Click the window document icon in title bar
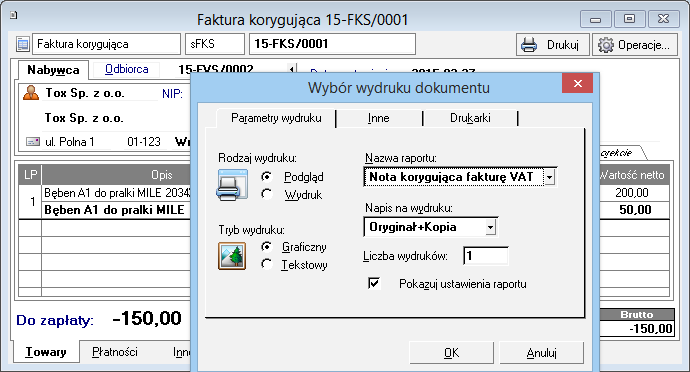 pos(13,15)
